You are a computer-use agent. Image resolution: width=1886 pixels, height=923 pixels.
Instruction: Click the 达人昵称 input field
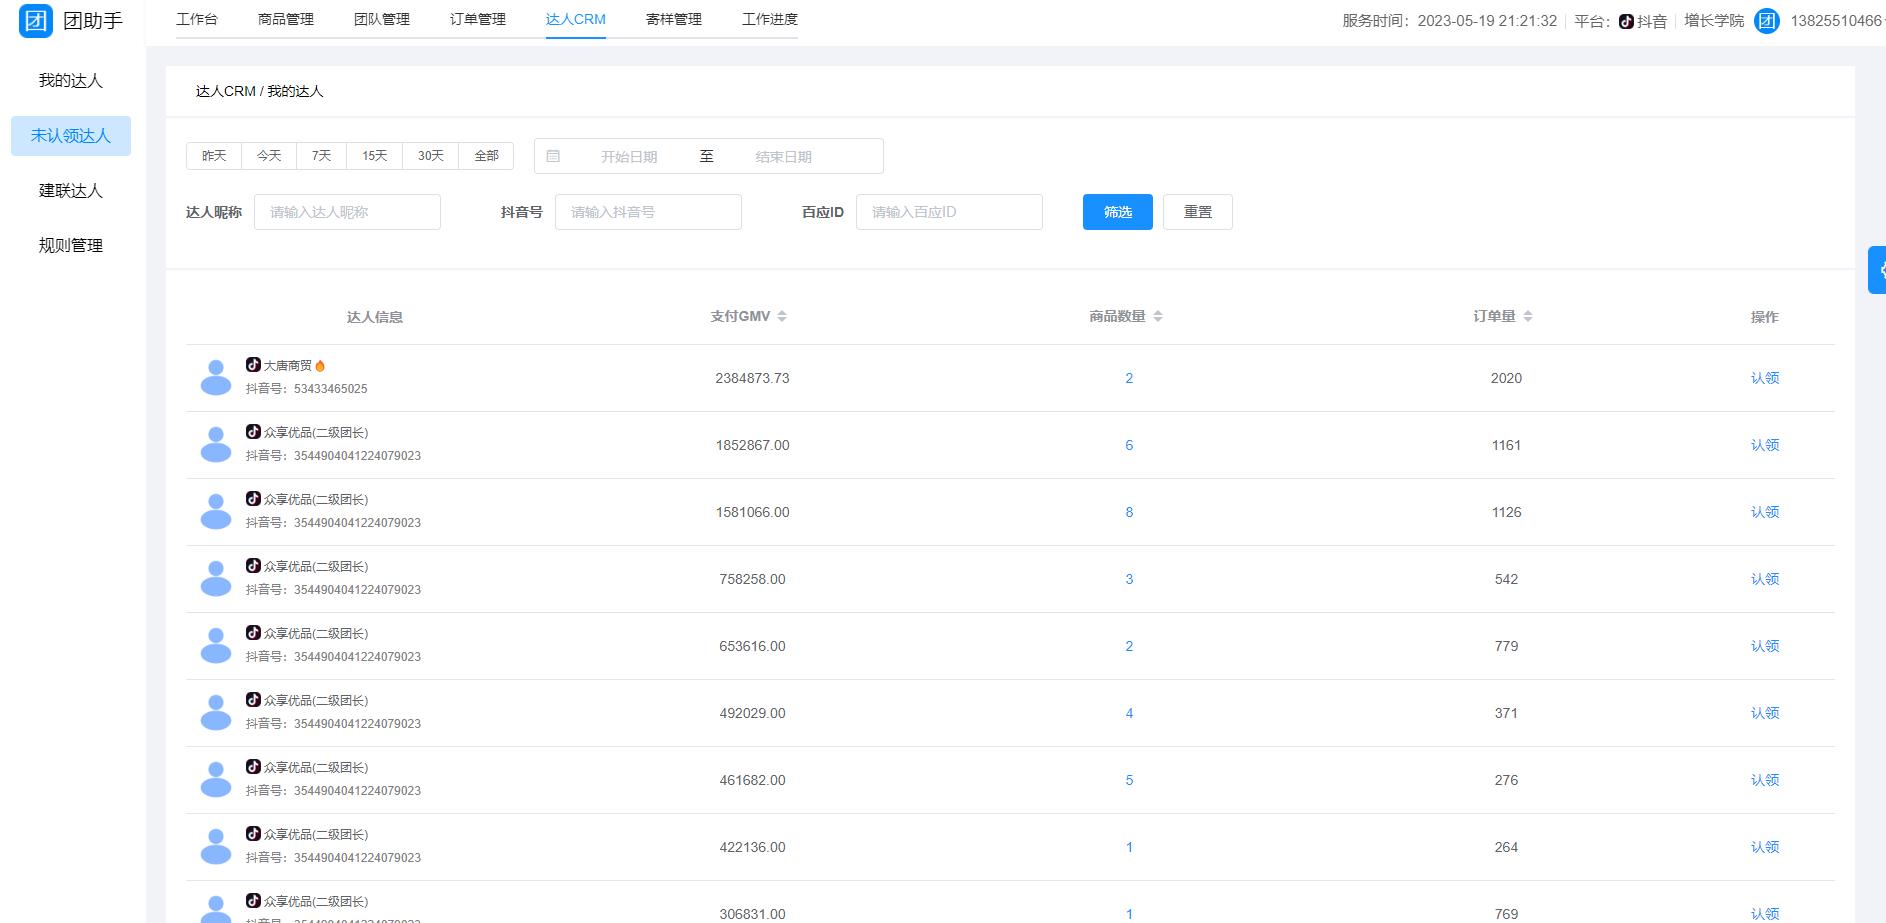pos(347,211)
